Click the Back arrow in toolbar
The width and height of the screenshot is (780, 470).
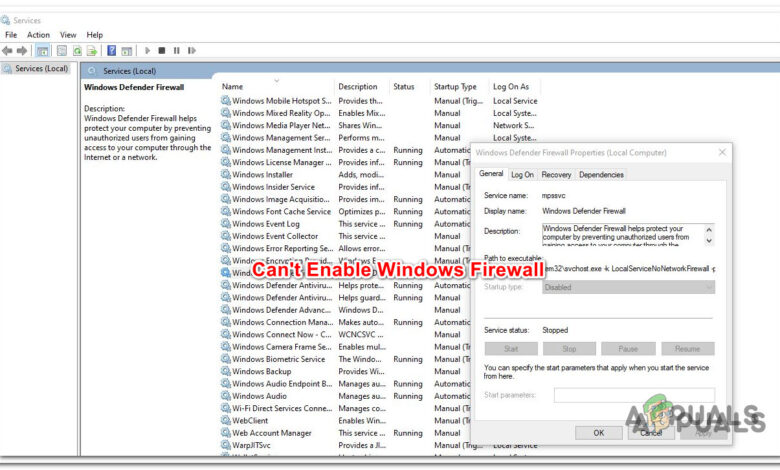pos(7,51)
